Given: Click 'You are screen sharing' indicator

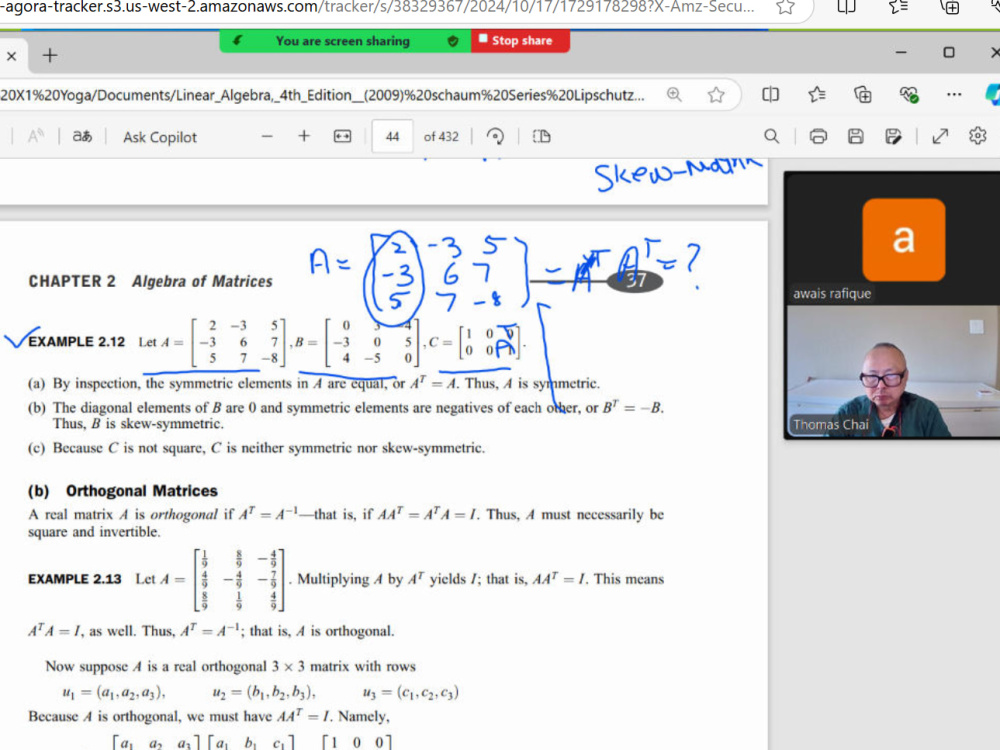Looking at the screenshot, I should click(342, 41).
